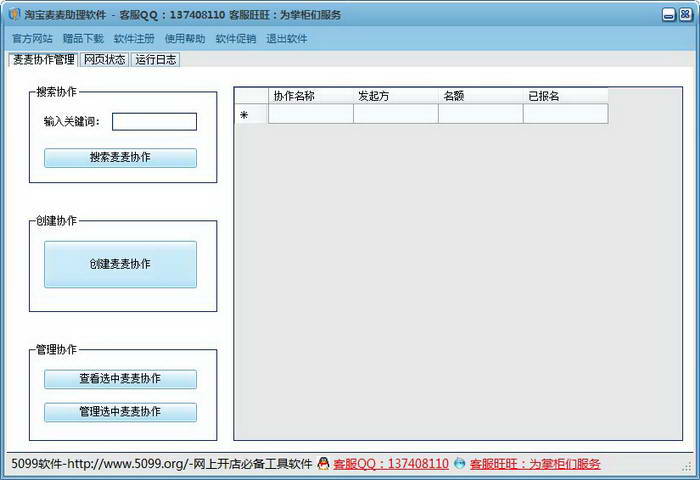Click empty cell under 名额
Image resolution: width=700 pixels, height=480 pixels.
[x=480, y=114]
